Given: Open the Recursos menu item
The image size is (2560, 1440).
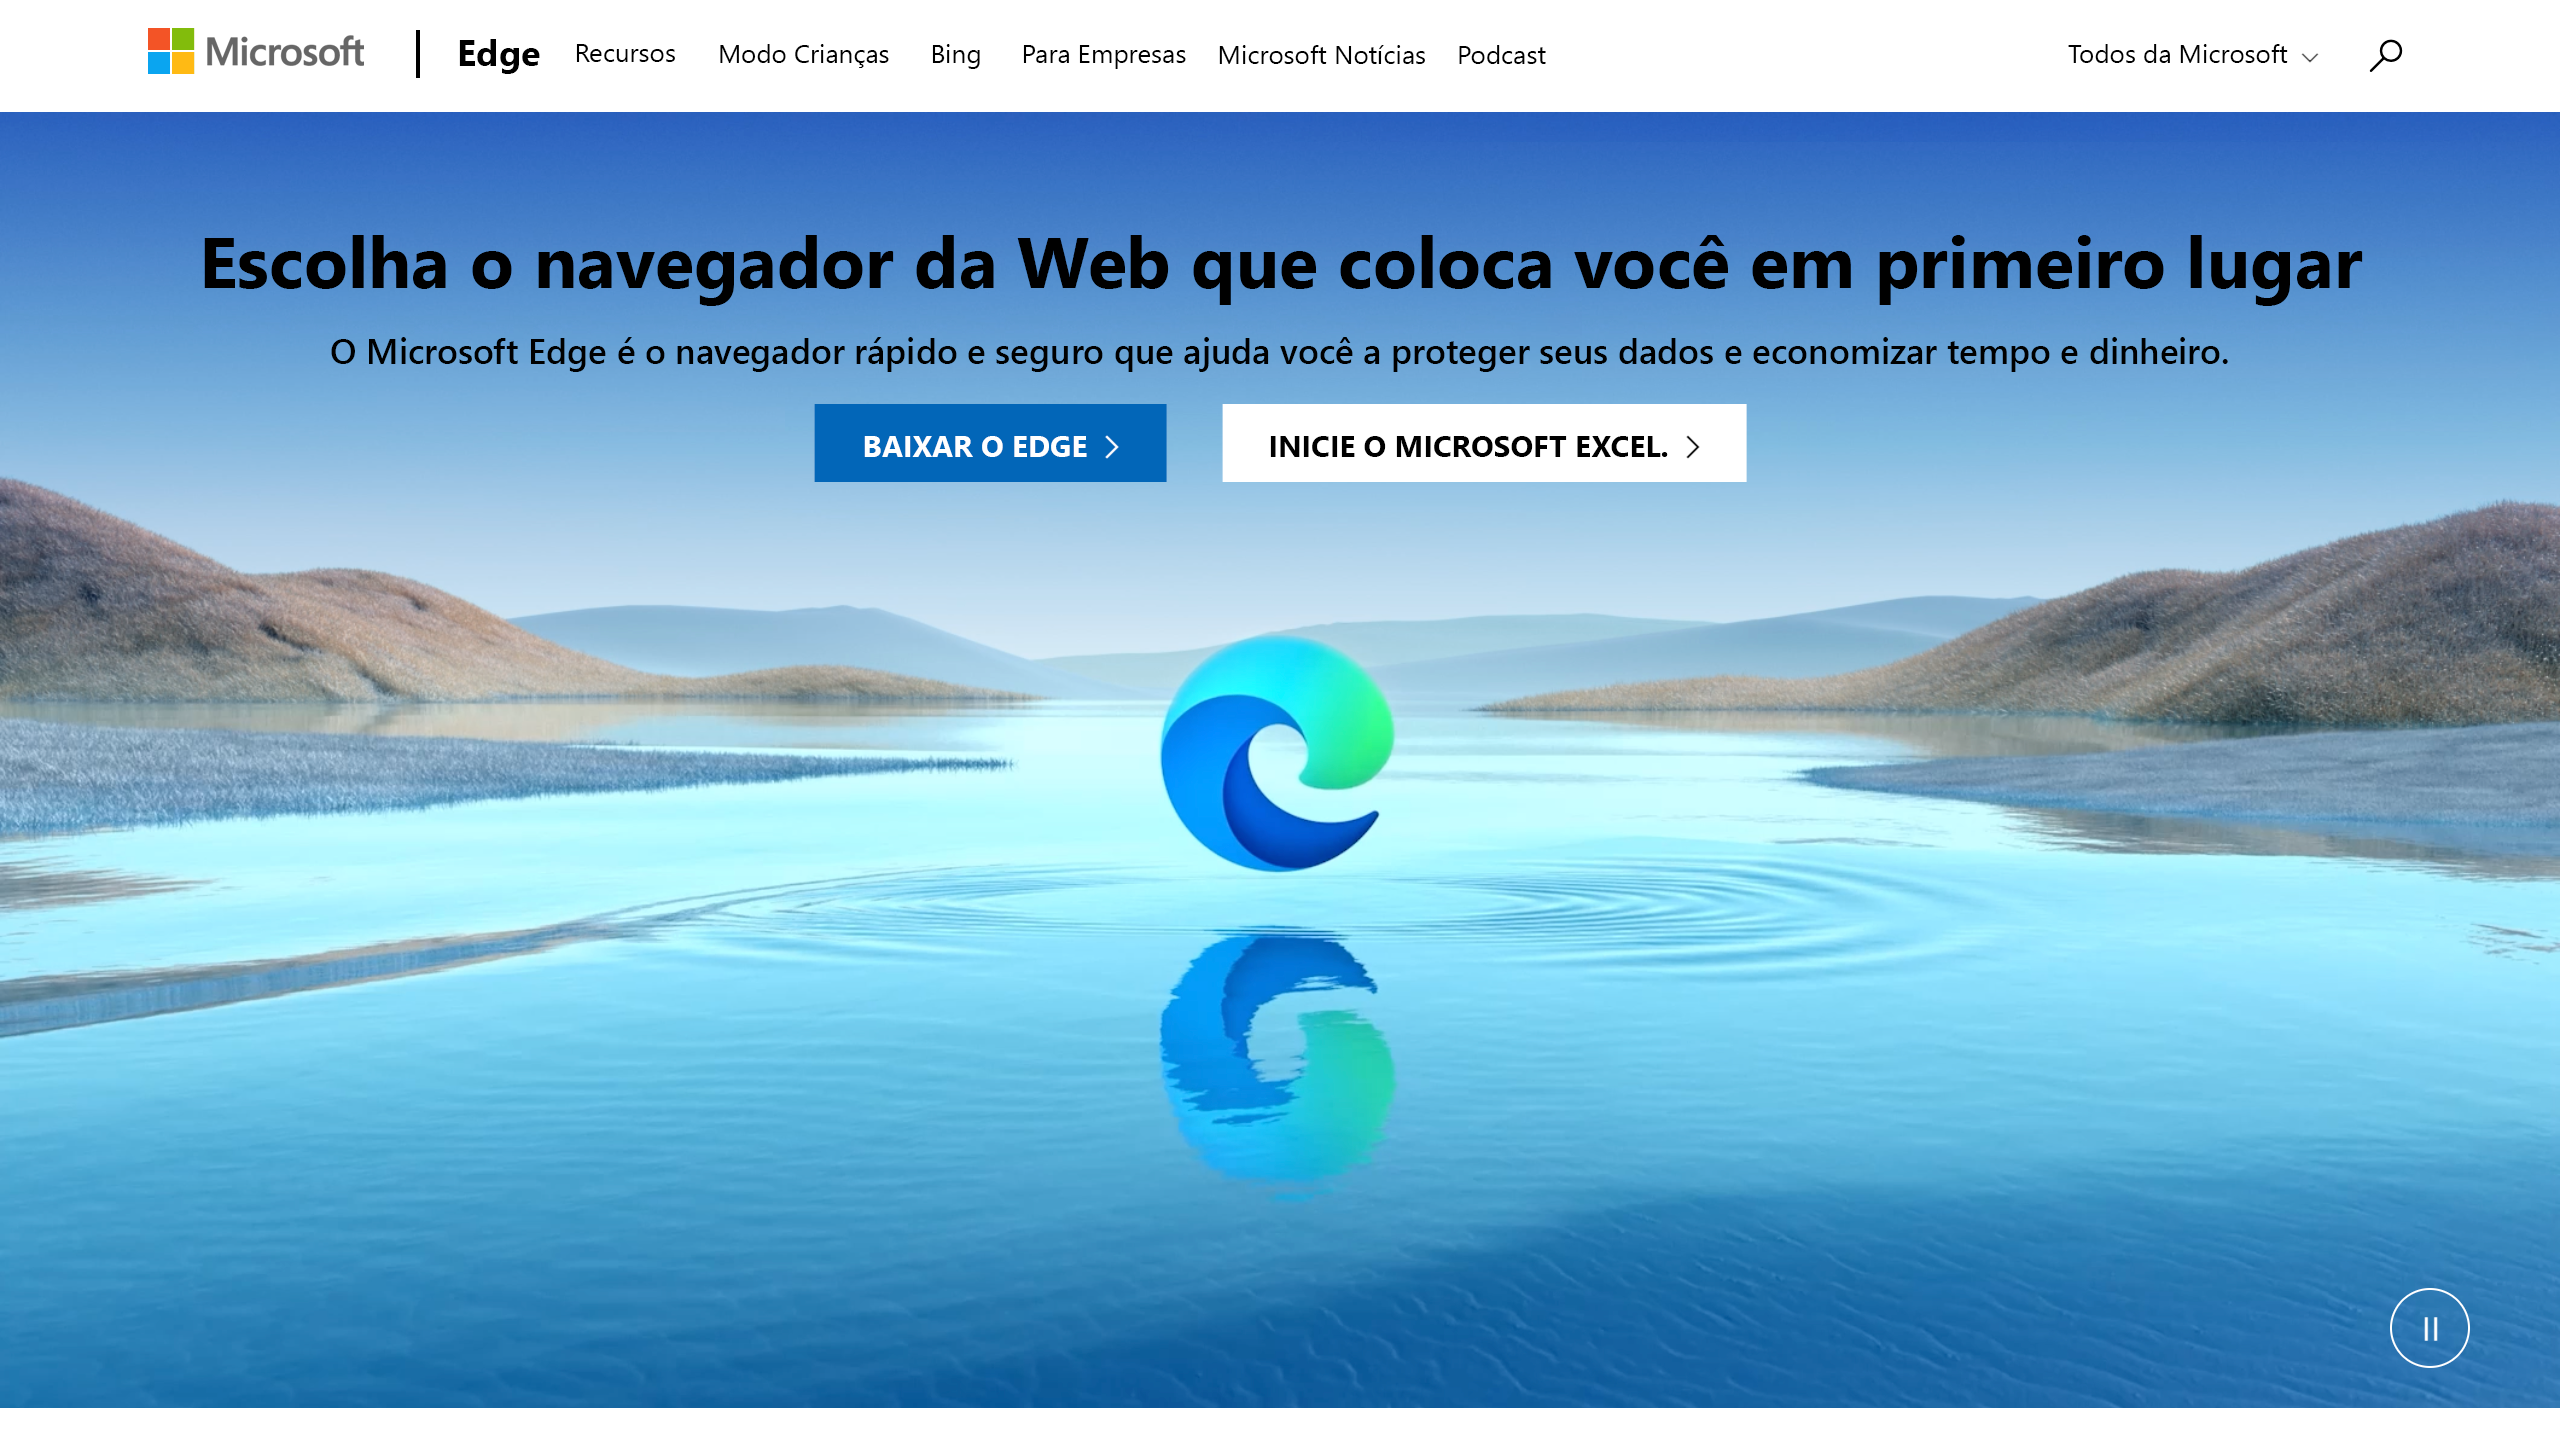Looking at the screenshot, I should click(626, 53).
